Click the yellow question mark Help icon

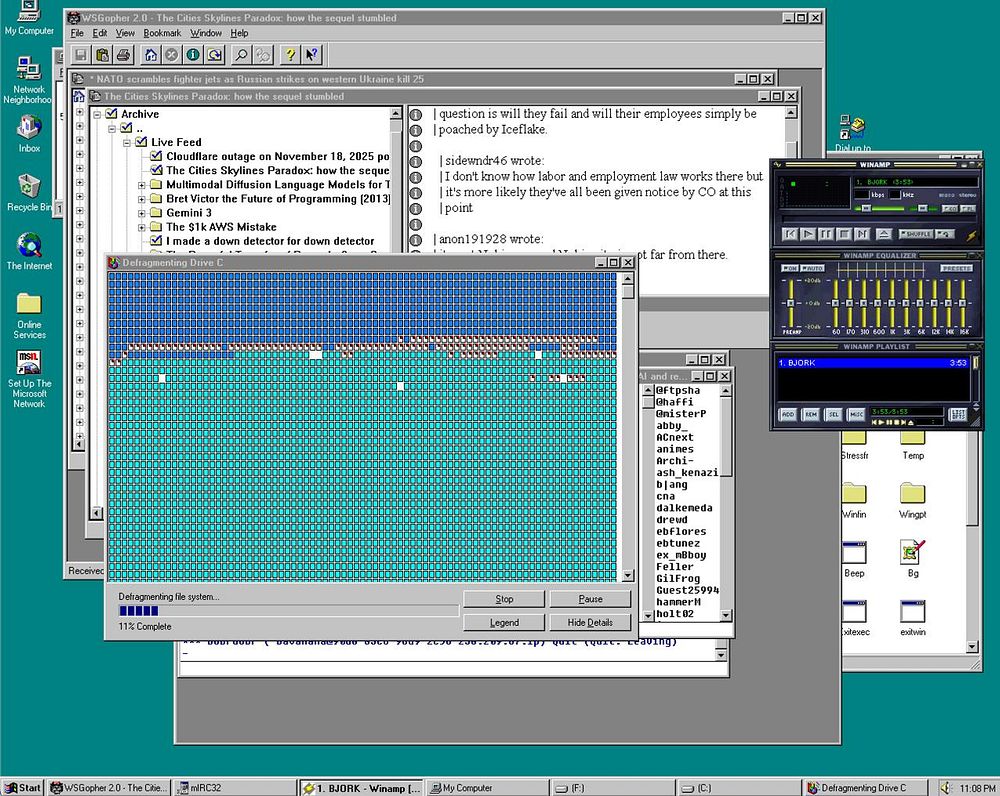click(x=290, y=55)
